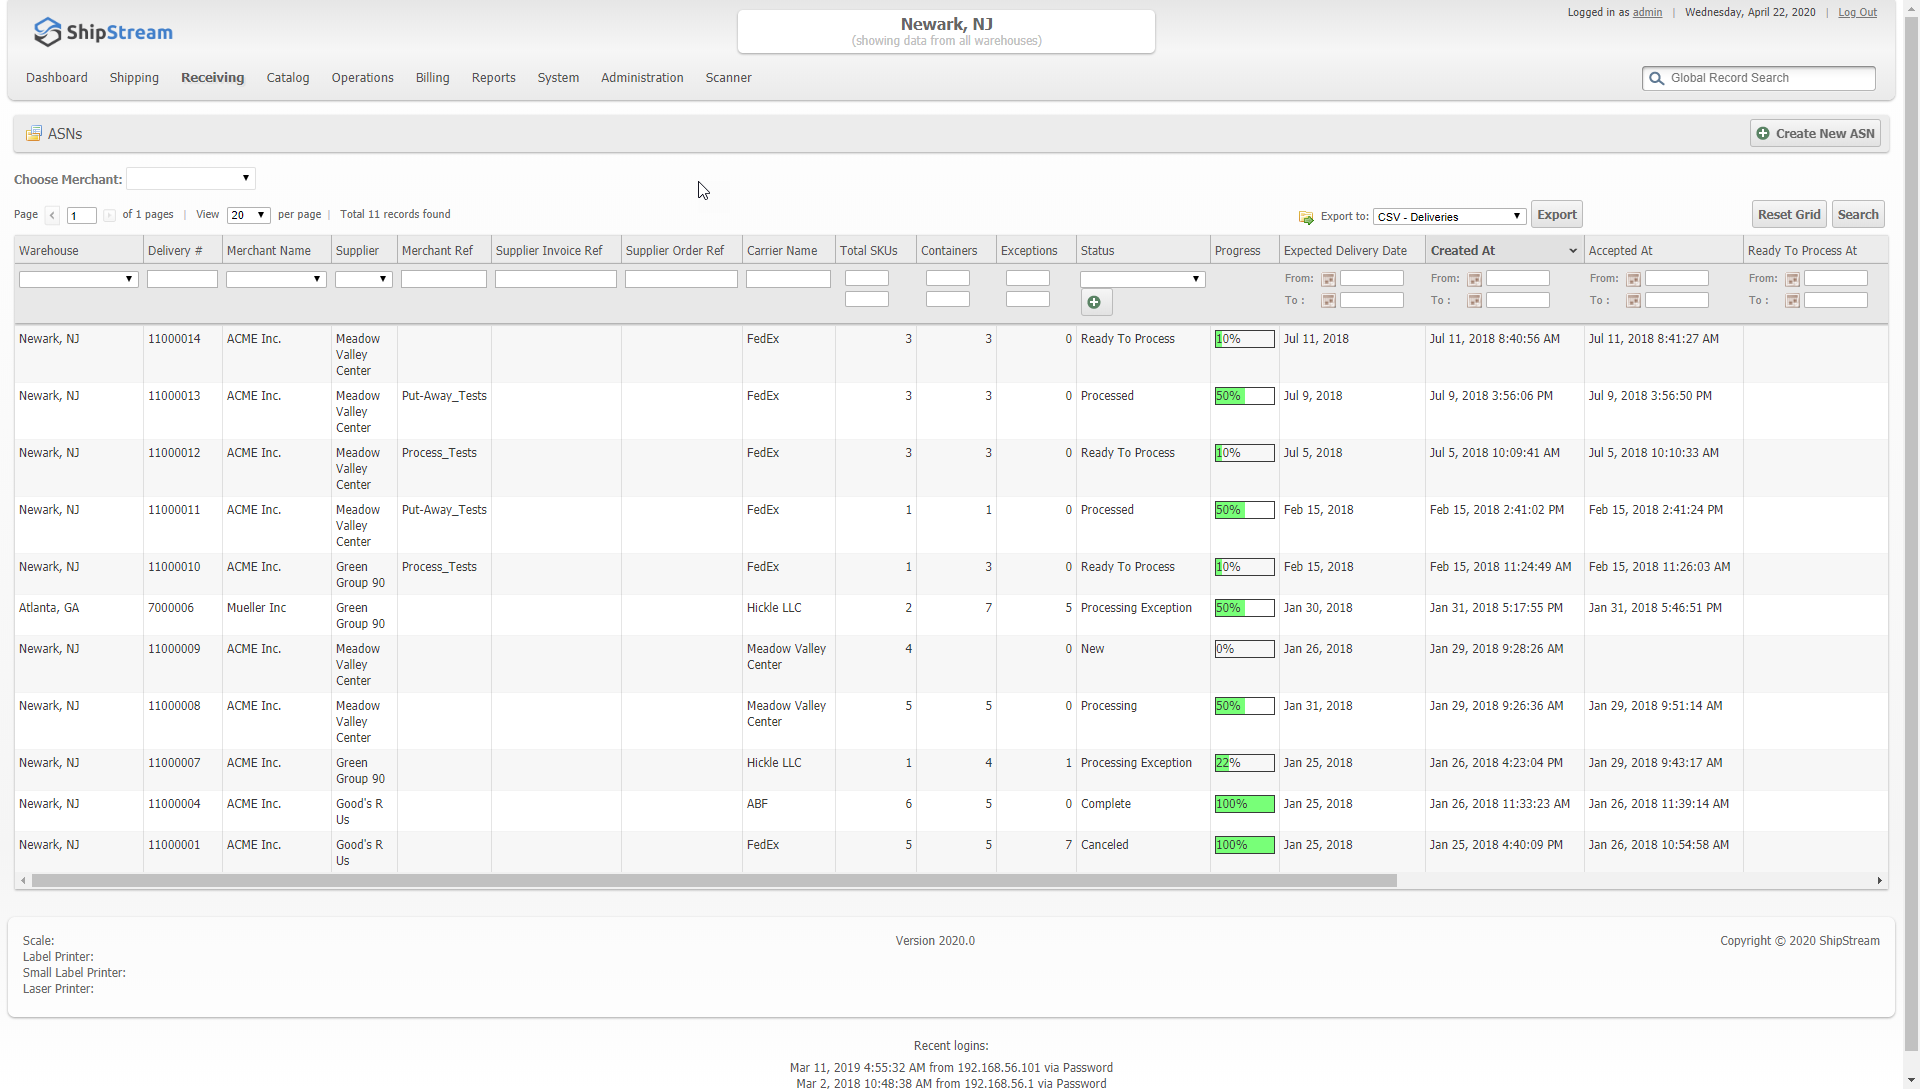The image size is (1920, 1089).
Task: Open calendar for Ready To Process From
Action: click(1792, 279)
